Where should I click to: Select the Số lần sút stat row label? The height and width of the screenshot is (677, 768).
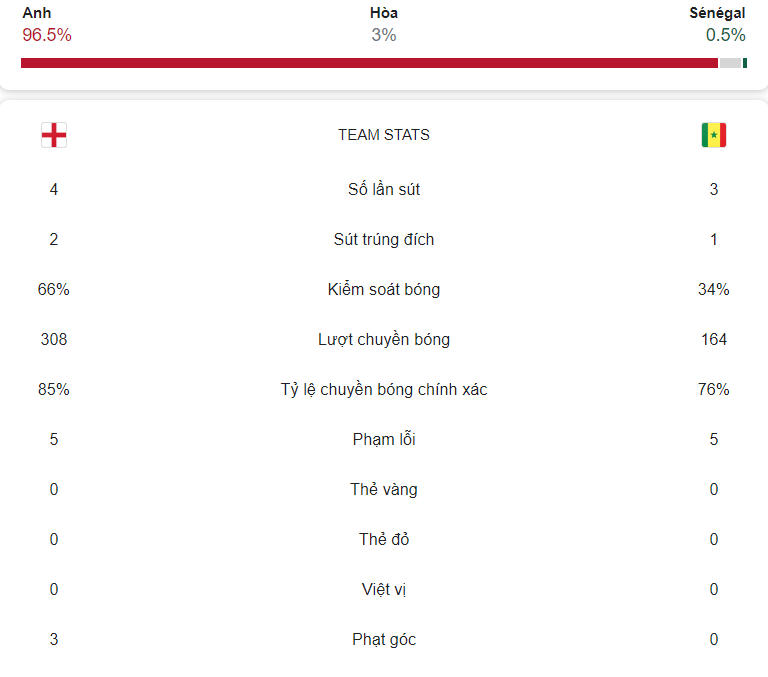[x=384, y=189]
